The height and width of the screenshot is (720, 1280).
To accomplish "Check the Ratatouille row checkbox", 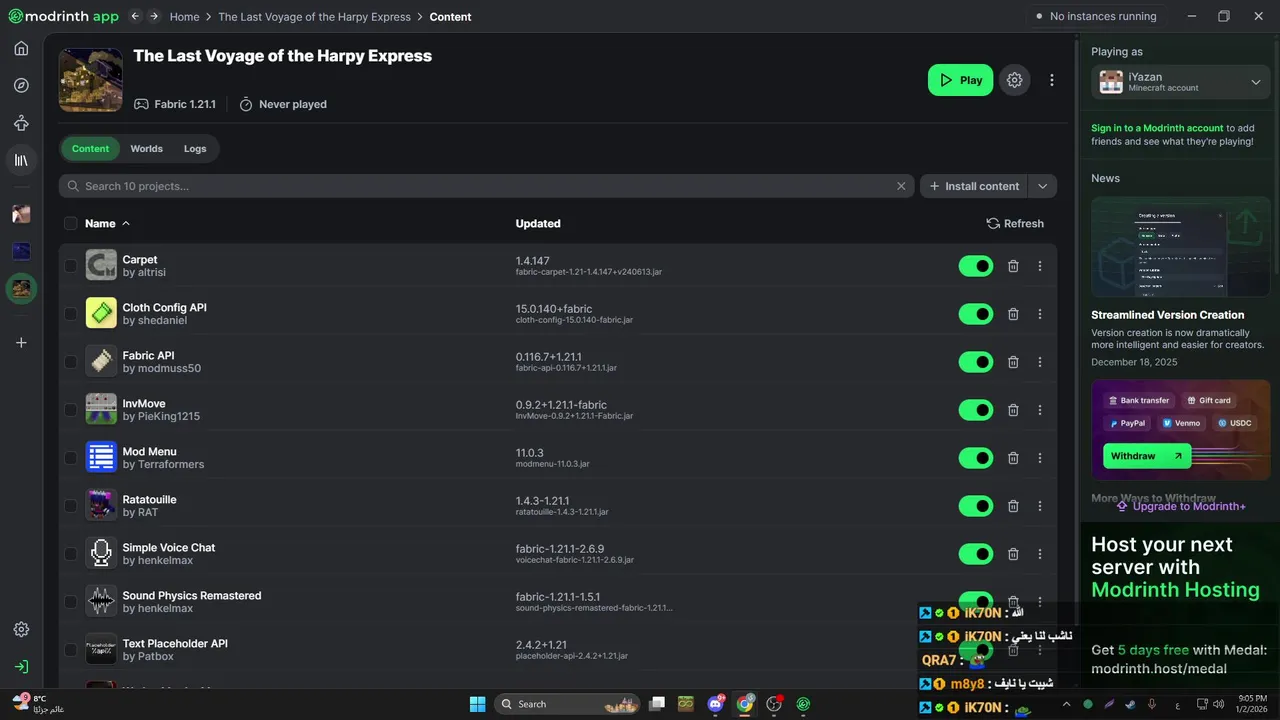I will point(70,506).
